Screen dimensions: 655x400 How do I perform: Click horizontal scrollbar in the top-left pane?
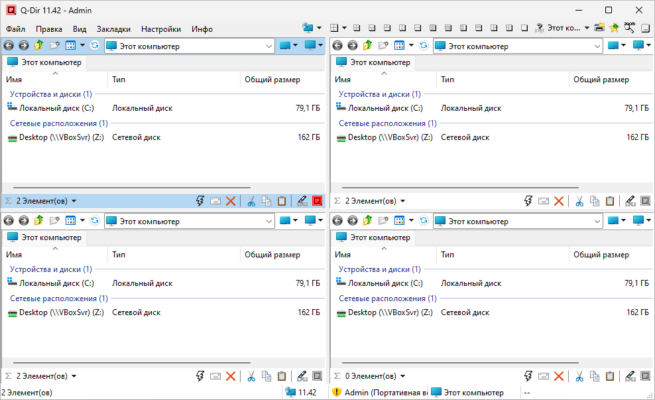(x=132, y=188)
